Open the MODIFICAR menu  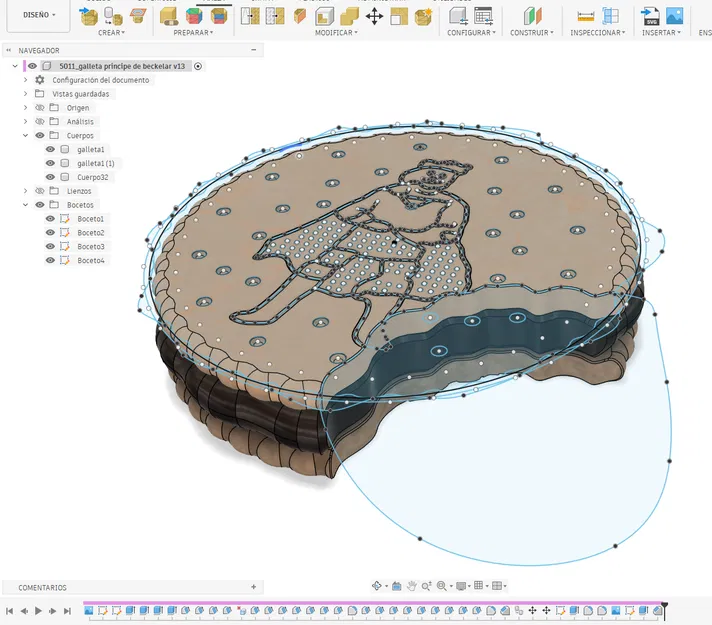pos(336,33)
